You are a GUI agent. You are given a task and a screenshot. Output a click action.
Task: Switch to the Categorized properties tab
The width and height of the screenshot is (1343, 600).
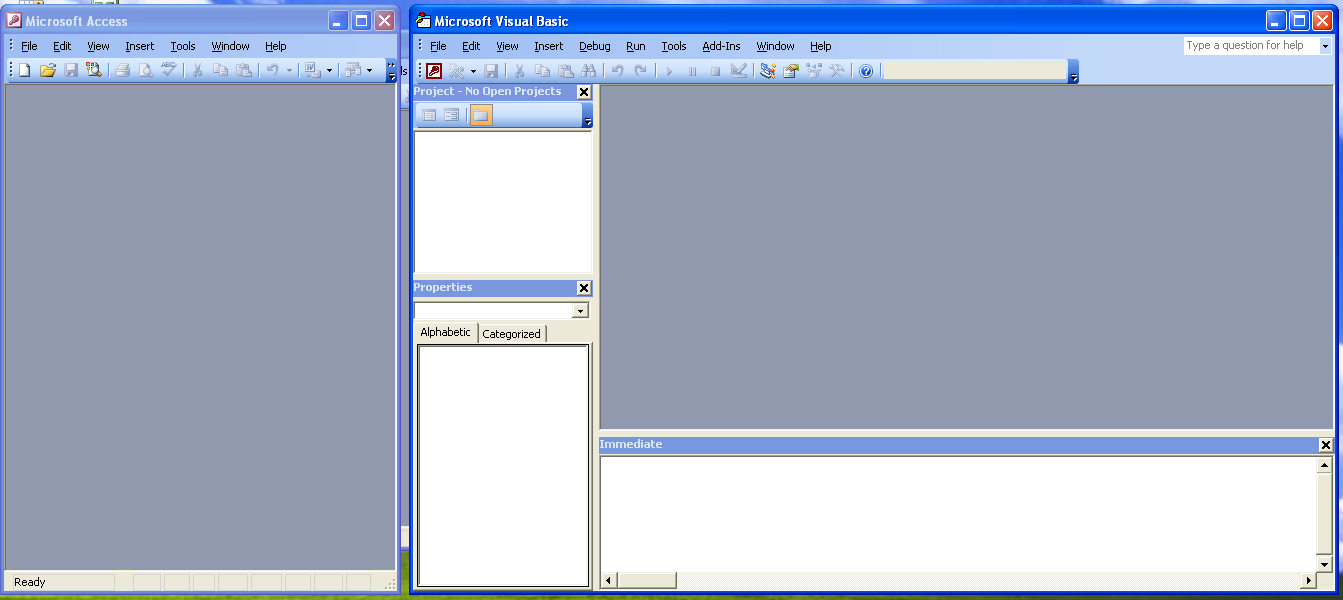point(511,334)
